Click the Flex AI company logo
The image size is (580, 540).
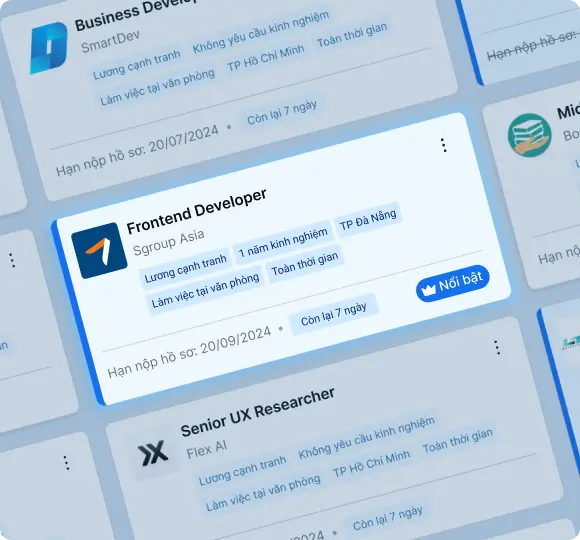pos(153,452)
